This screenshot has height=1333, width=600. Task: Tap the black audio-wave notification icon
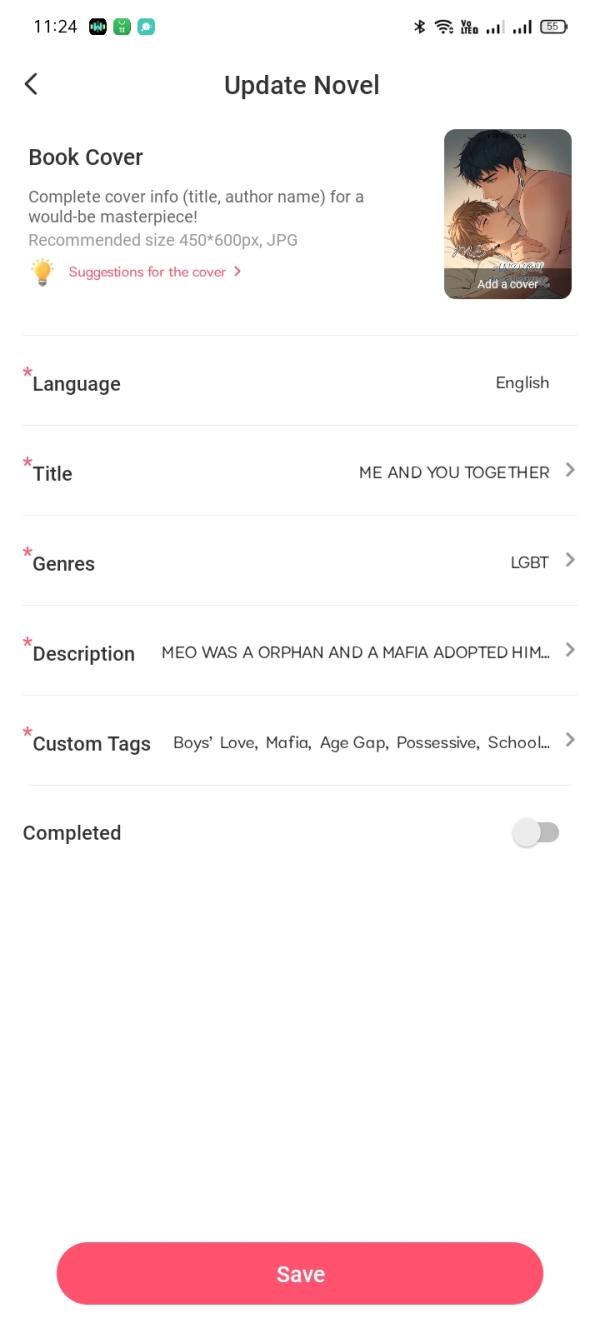(x=98, y=27)
